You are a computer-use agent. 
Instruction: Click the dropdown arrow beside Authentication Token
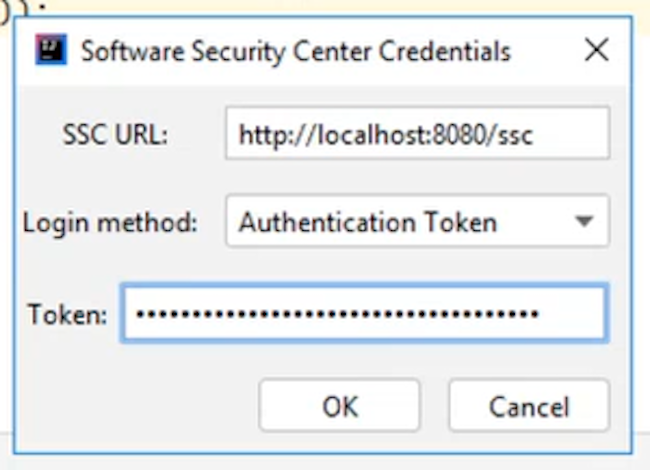pos(584,221)
